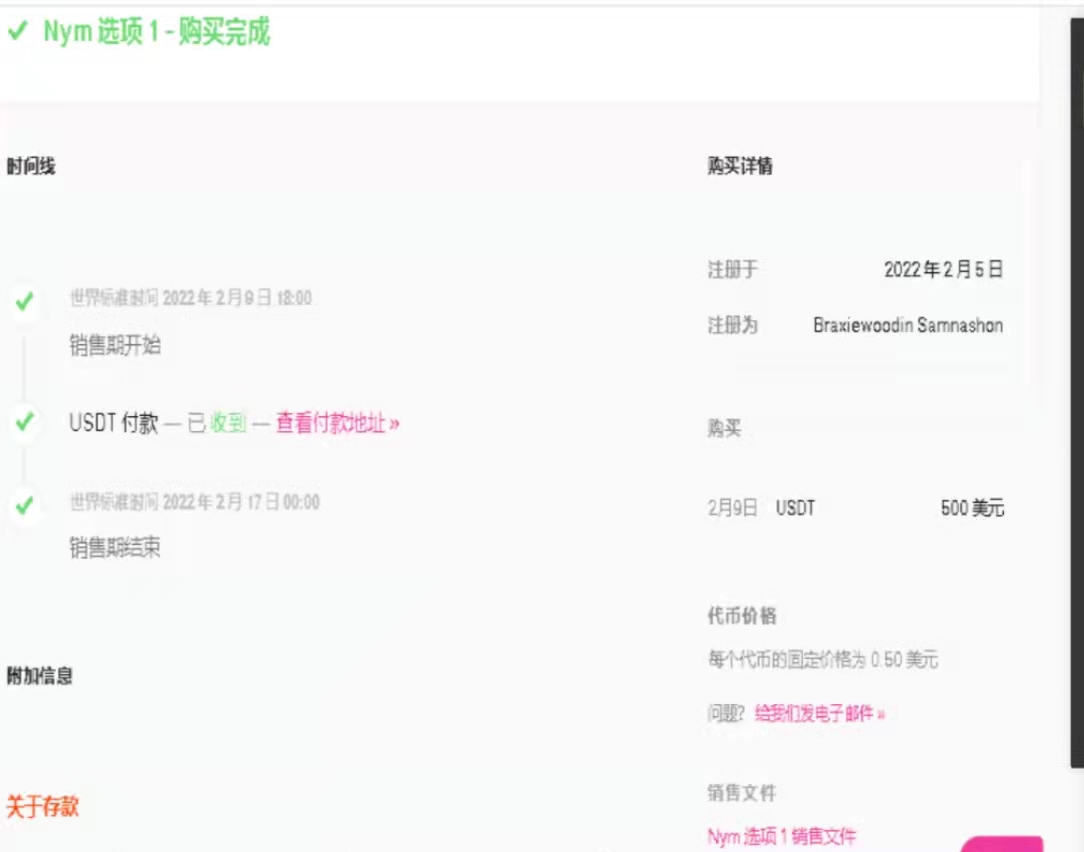Click the 代币价格 label
This screenshot has height=852, width=1084.
[742, 615]
